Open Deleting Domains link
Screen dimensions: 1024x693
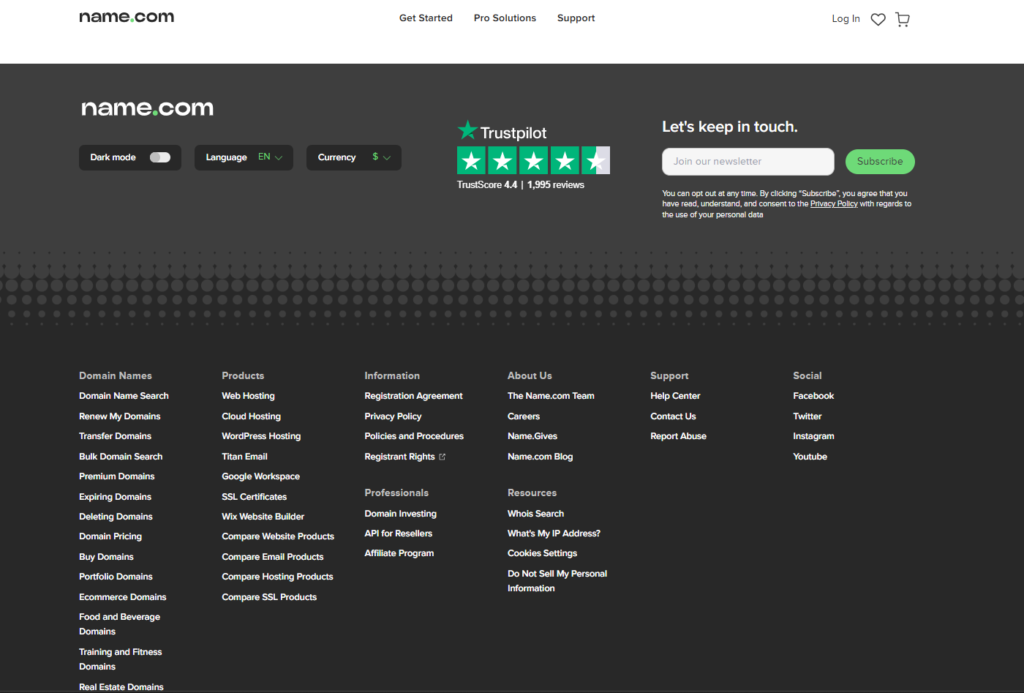[x=116, y=517]
